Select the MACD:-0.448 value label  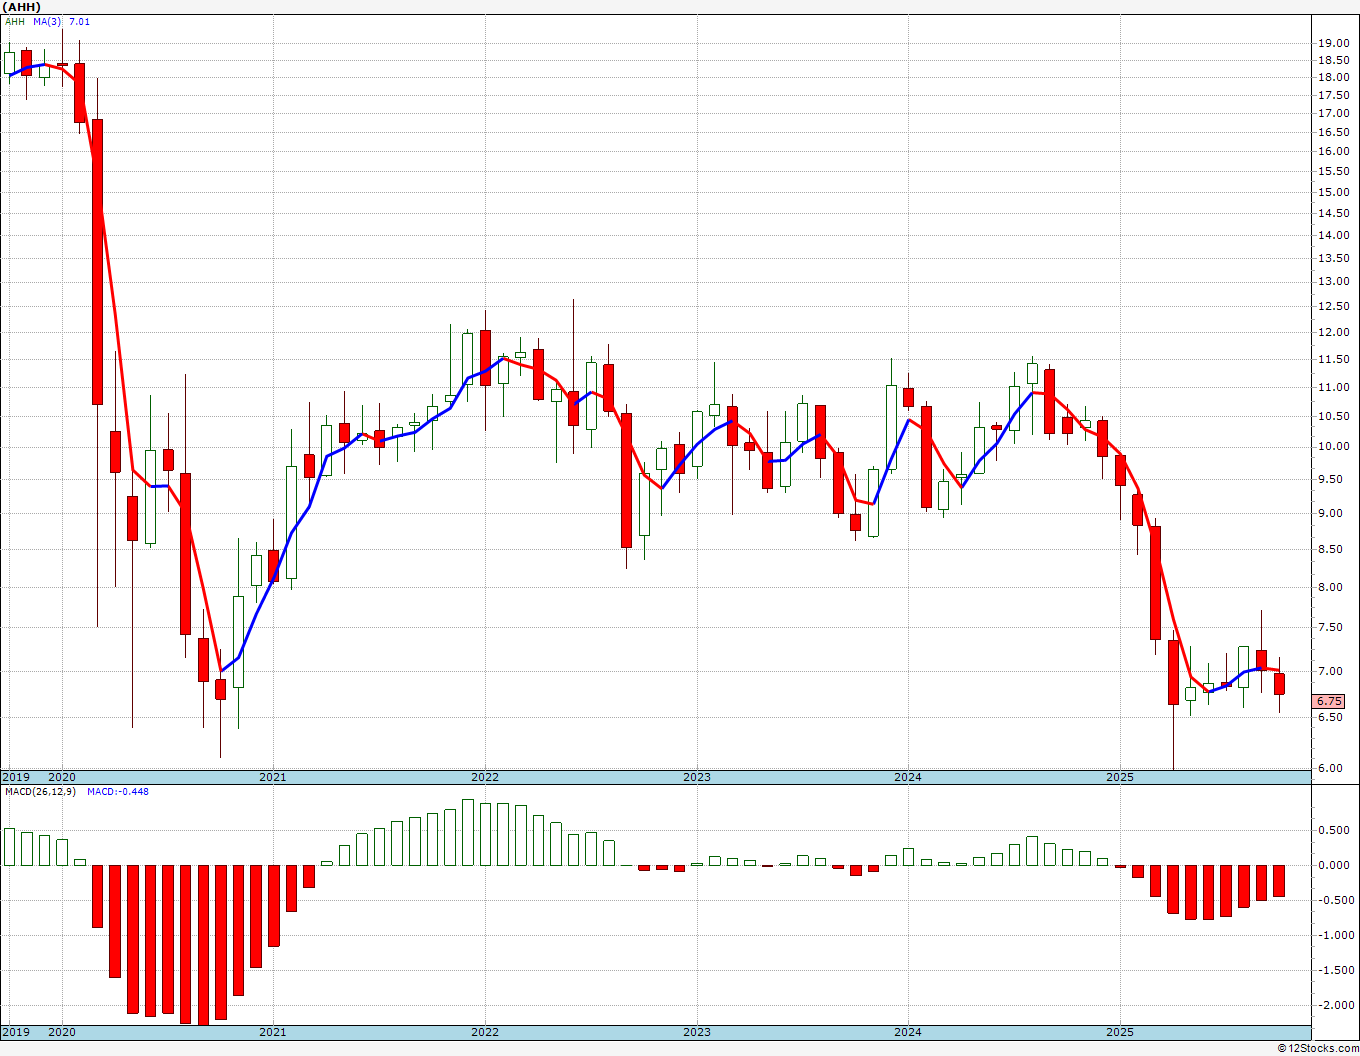[118, 791]
